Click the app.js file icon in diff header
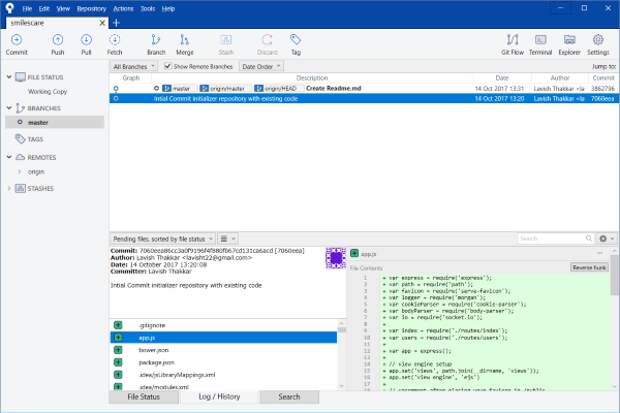Screen dimensions: 620x413 355,254
